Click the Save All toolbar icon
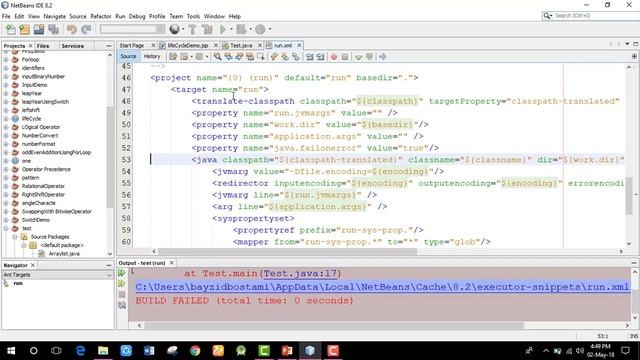 tap(53, 29)
